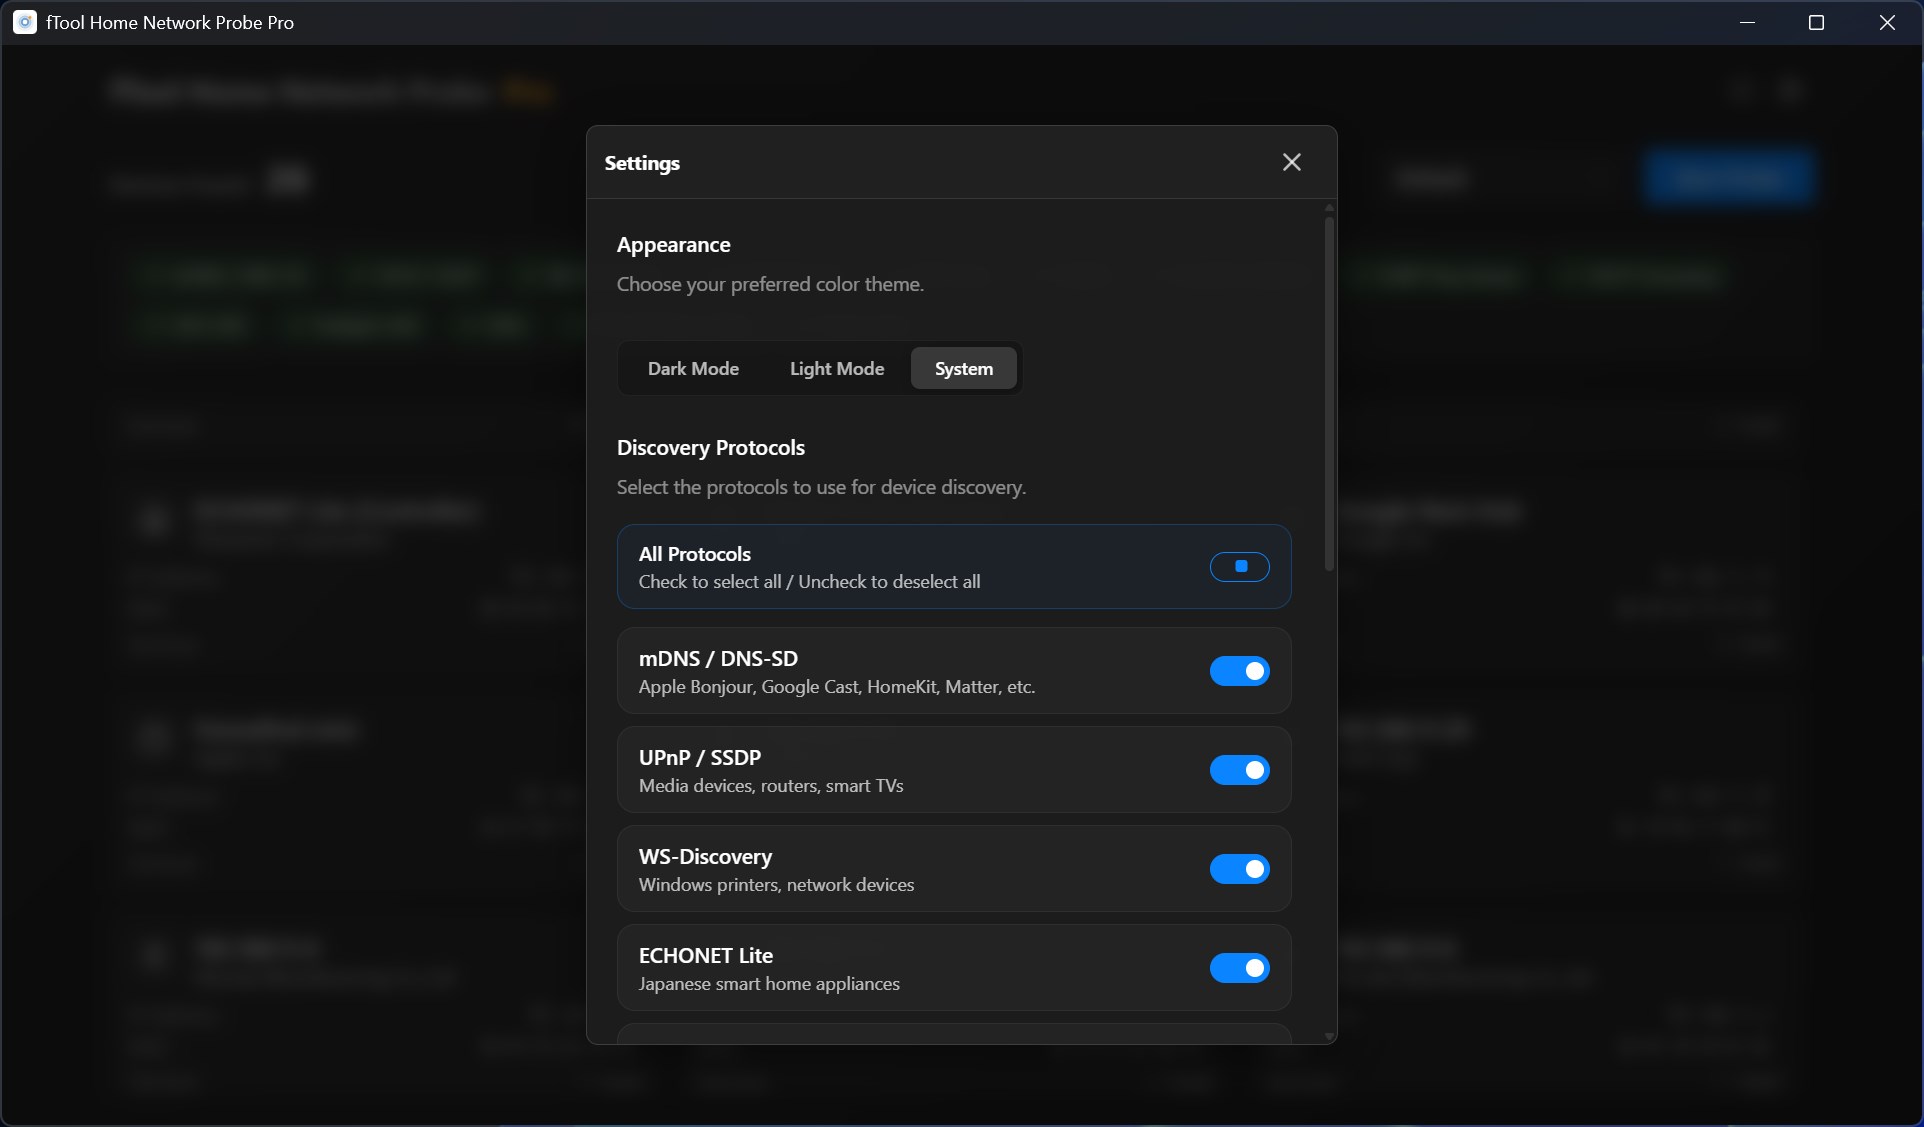Select Light Mode color theme
The width and height of the screenshot is (1924, 1127).
pos(836,368)
